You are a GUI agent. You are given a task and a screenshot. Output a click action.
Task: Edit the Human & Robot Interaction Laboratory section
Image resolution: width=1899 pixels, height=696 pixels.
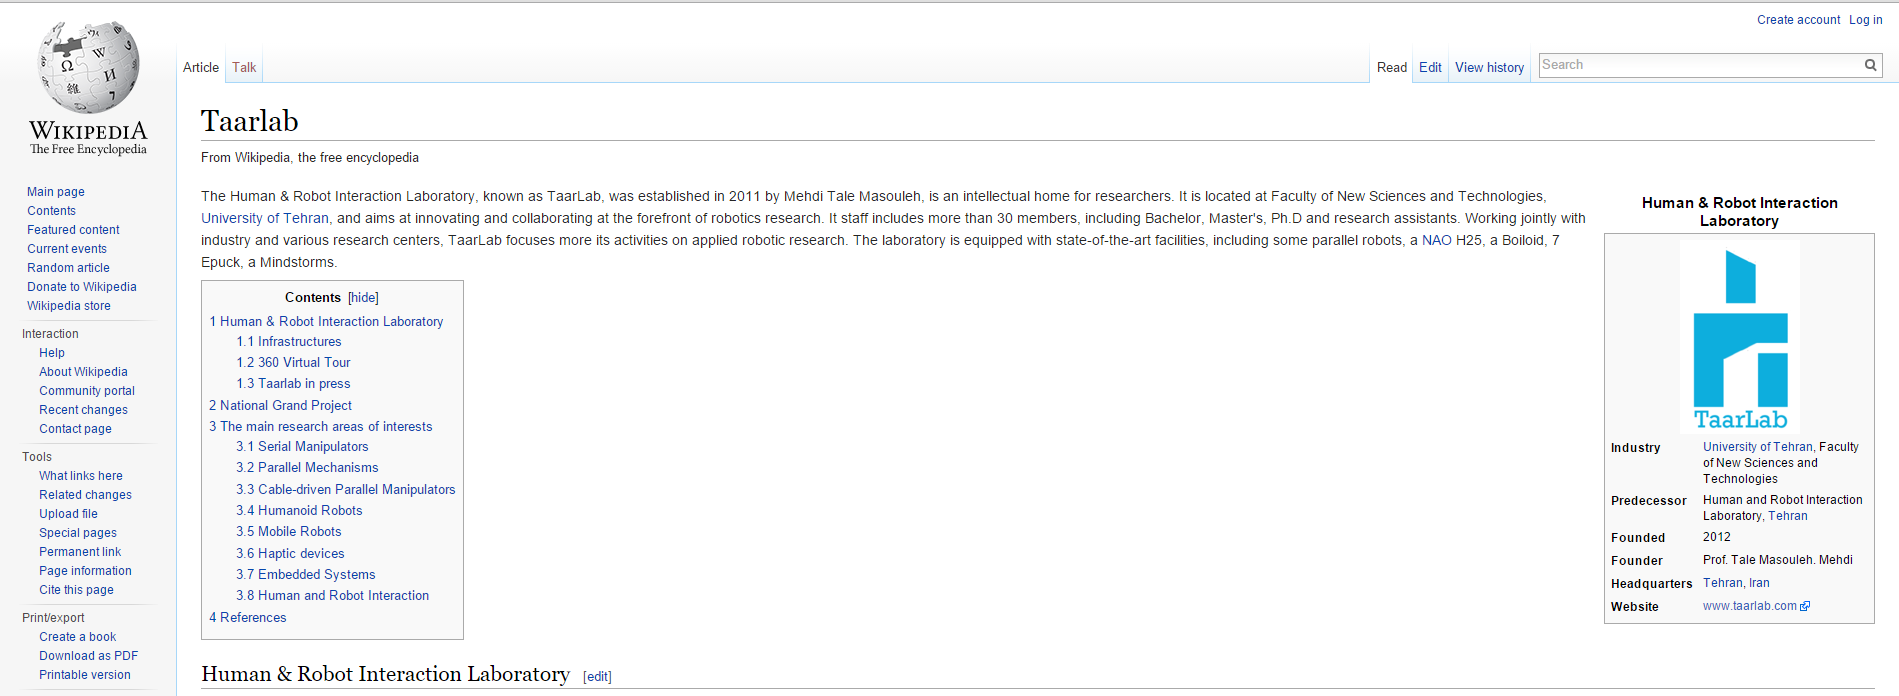click(597, 677)
